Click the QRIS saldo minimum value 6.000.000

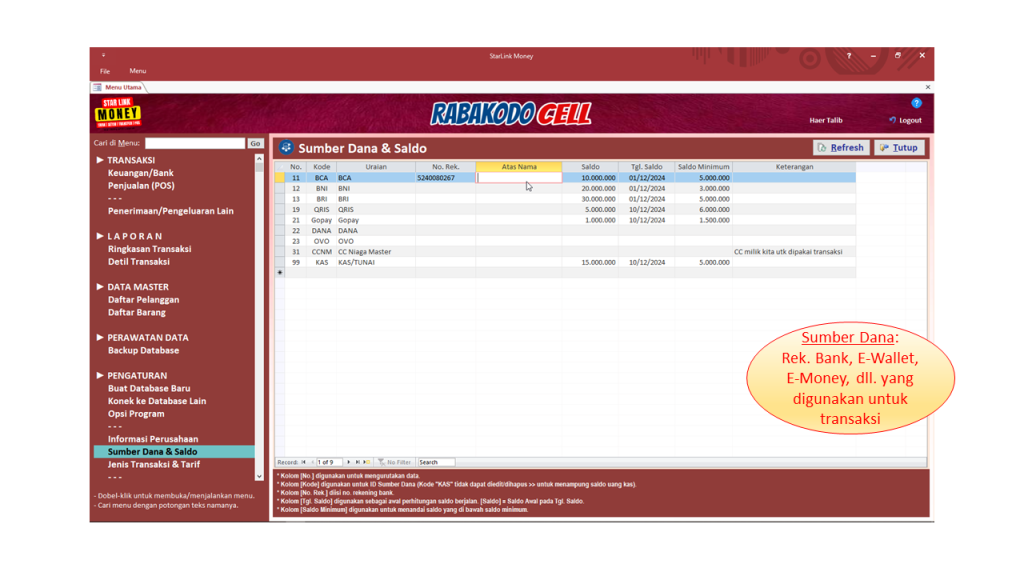[x=714, y=210]
